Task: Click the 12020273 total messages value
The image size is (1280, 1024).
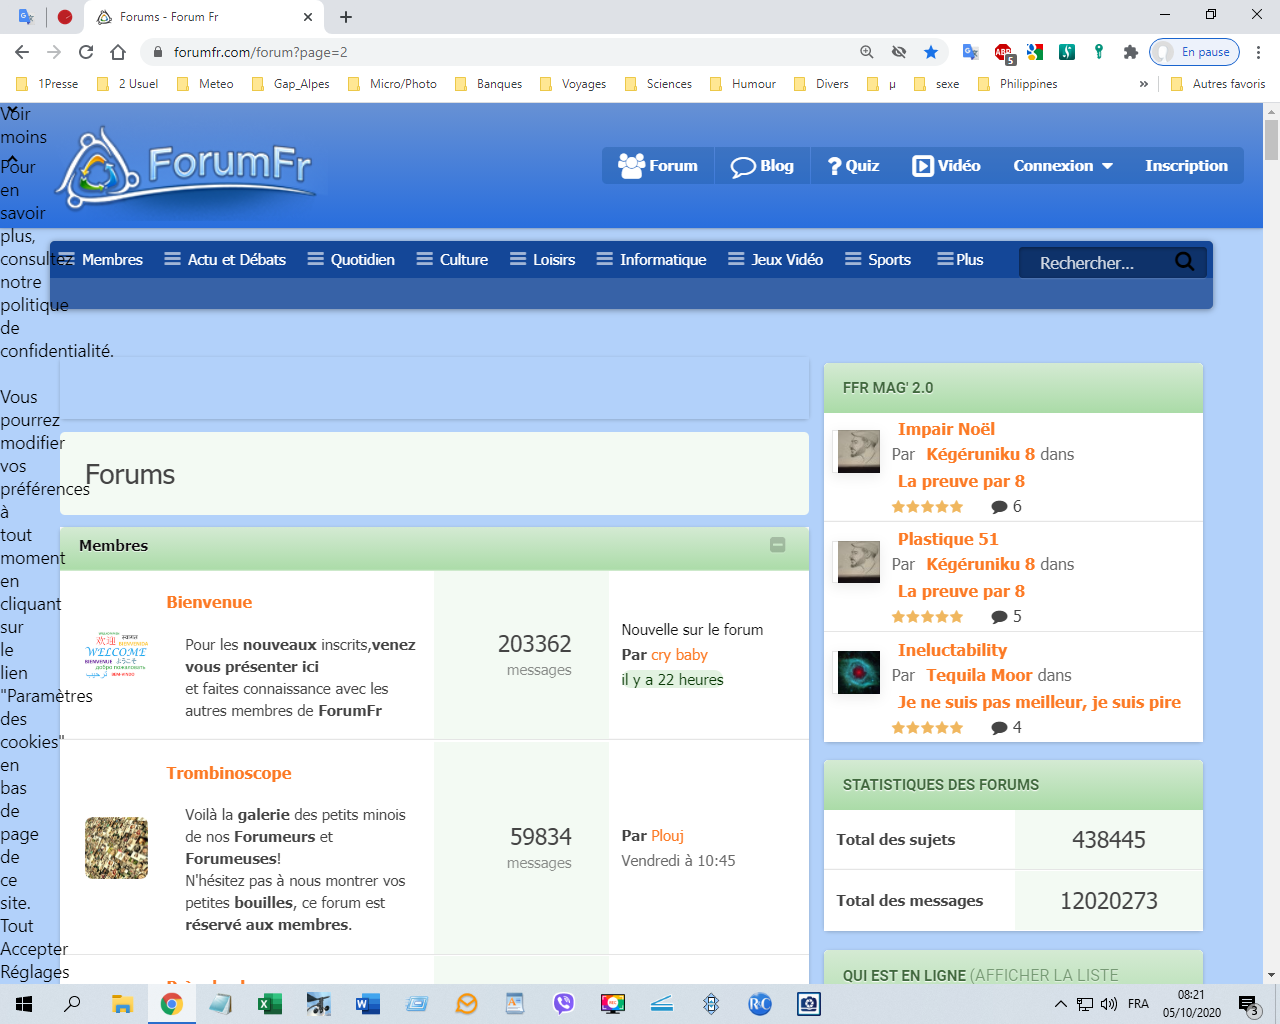Action: pos(1109,901)
